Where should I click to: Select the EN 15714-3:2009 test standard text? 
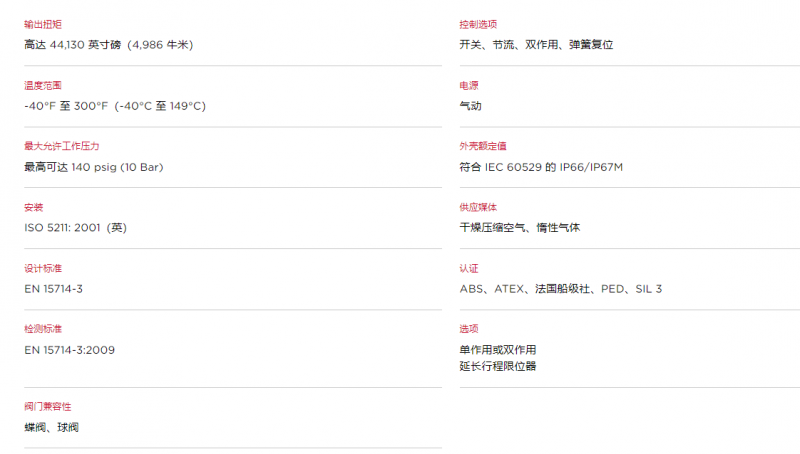point(69,350)
